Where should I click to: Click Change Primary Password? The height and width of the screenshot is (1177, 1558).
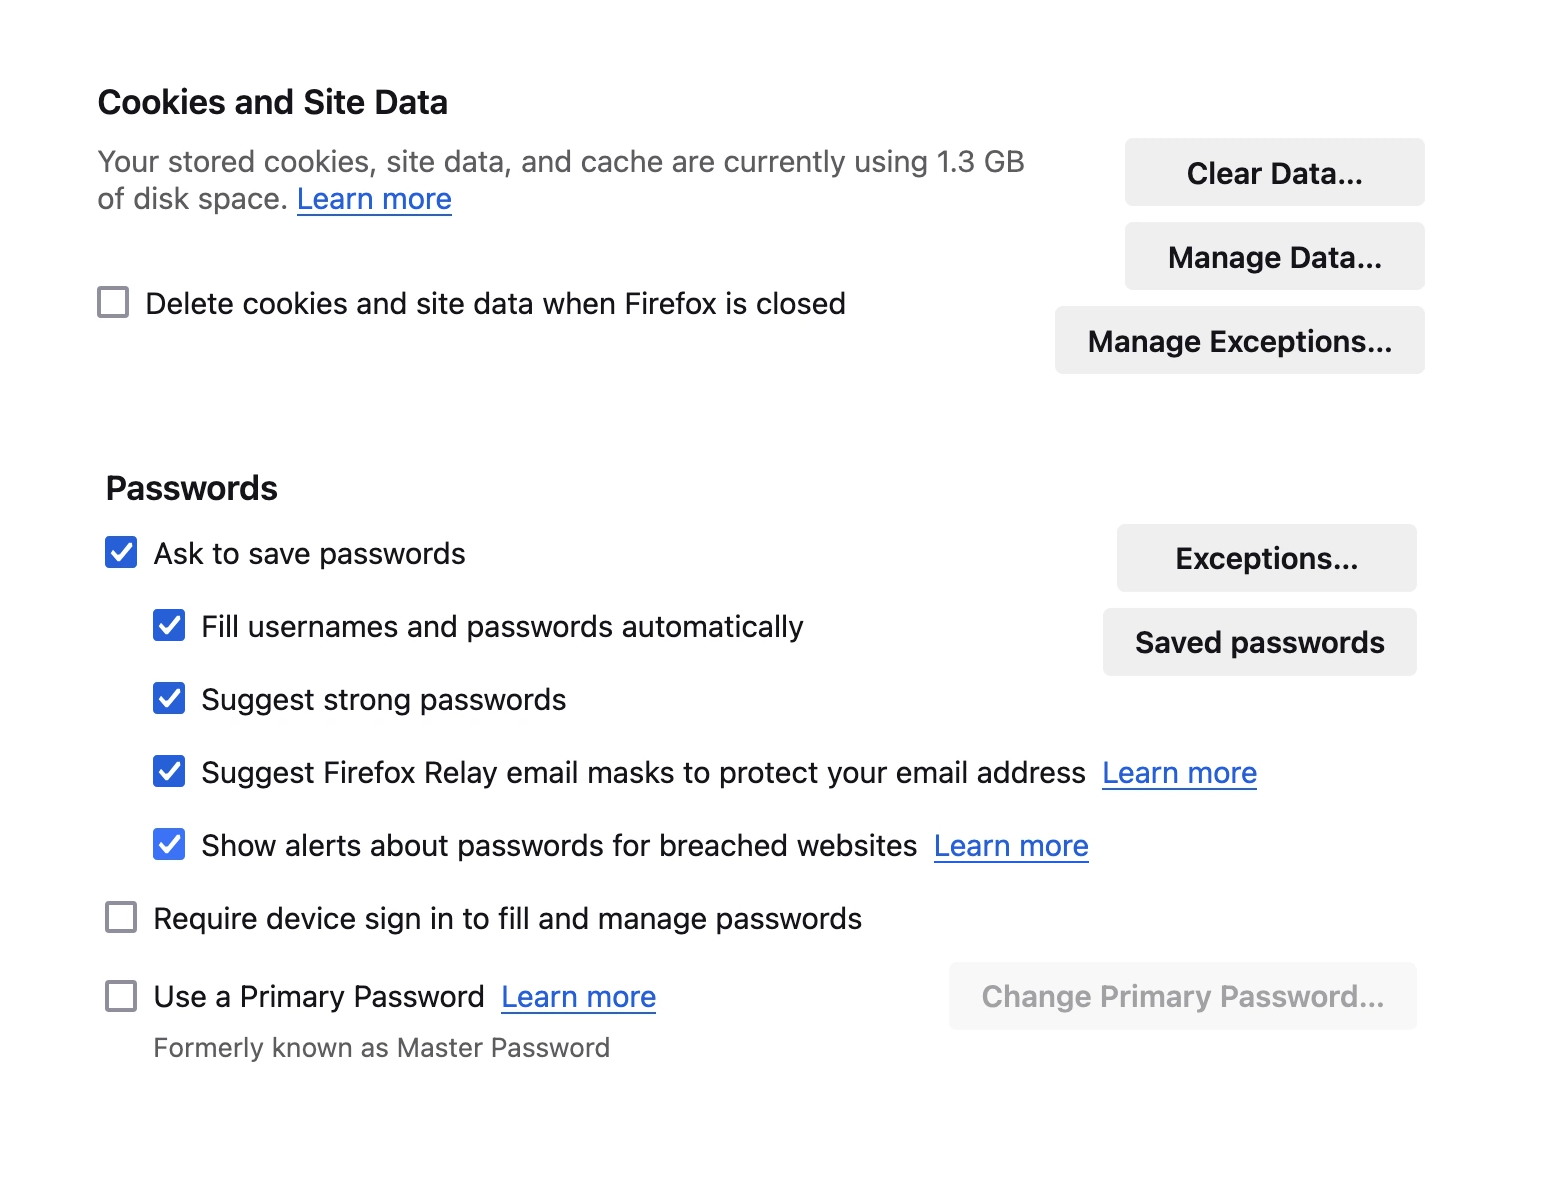tap(1182, 995)
